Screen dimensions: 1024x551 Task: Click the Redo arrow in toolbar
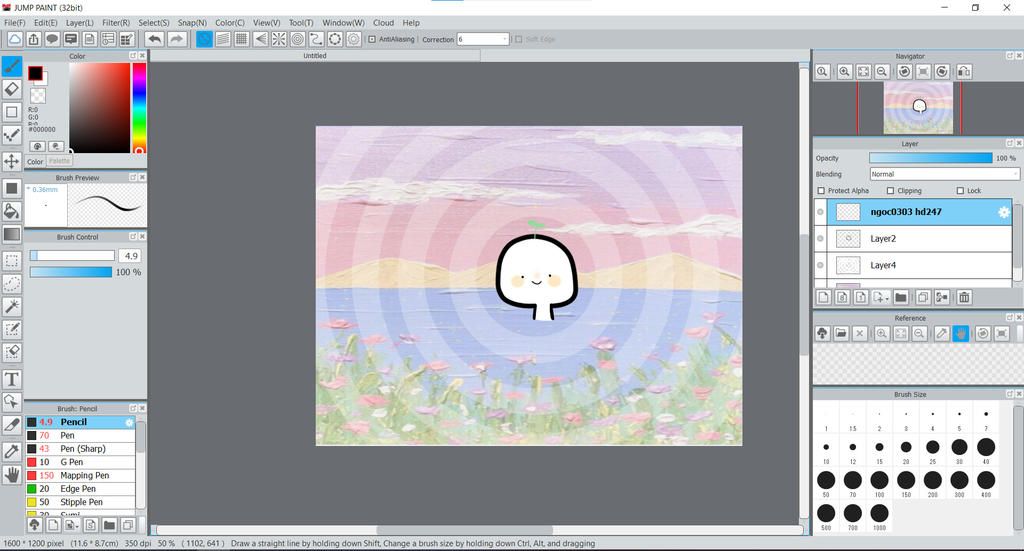point(177,39)
